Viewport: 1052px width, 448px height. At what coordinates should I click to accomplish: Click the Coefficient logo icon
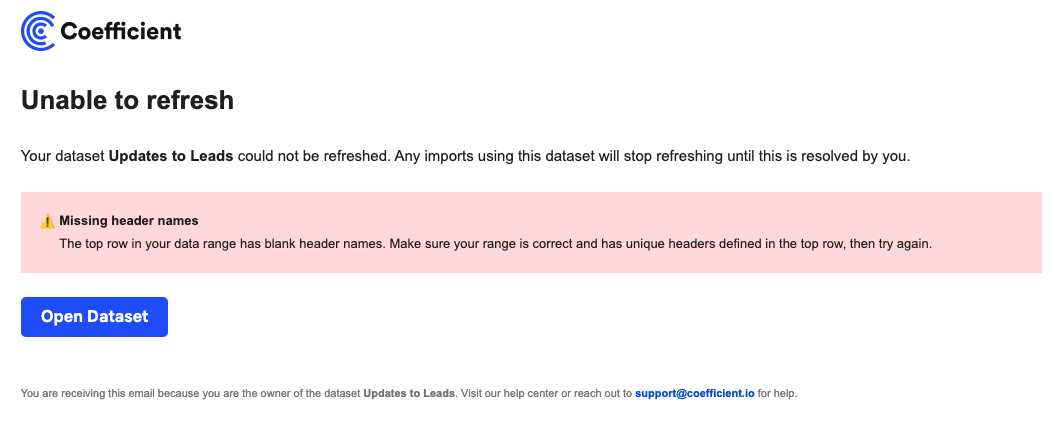coord(38,31)
